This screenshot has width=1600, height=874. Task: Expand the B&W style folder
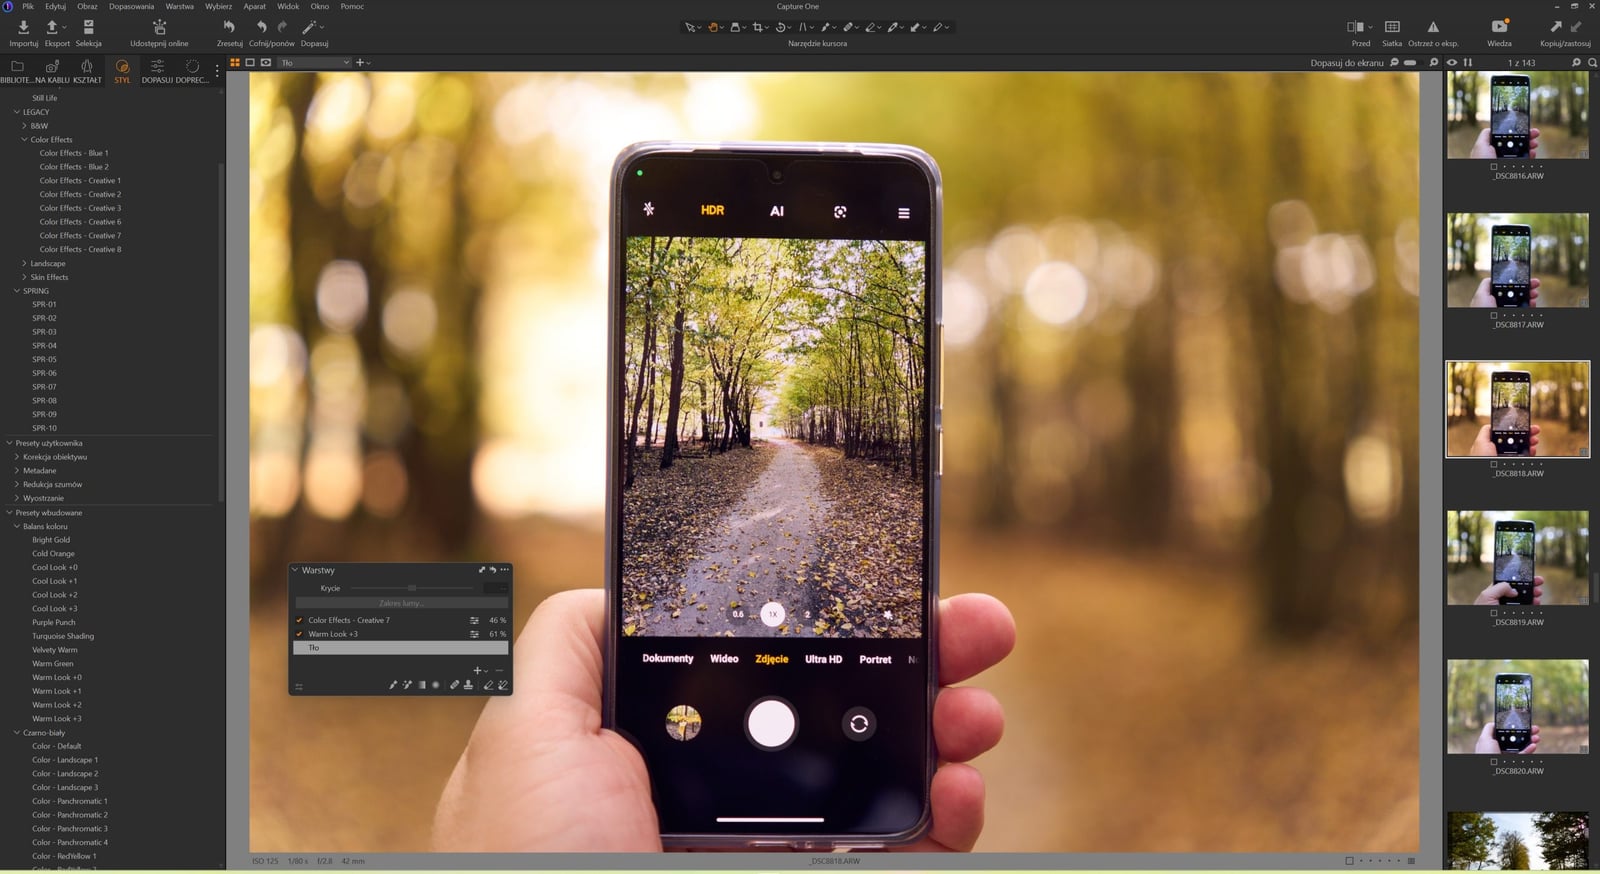[x=24, y=126]
